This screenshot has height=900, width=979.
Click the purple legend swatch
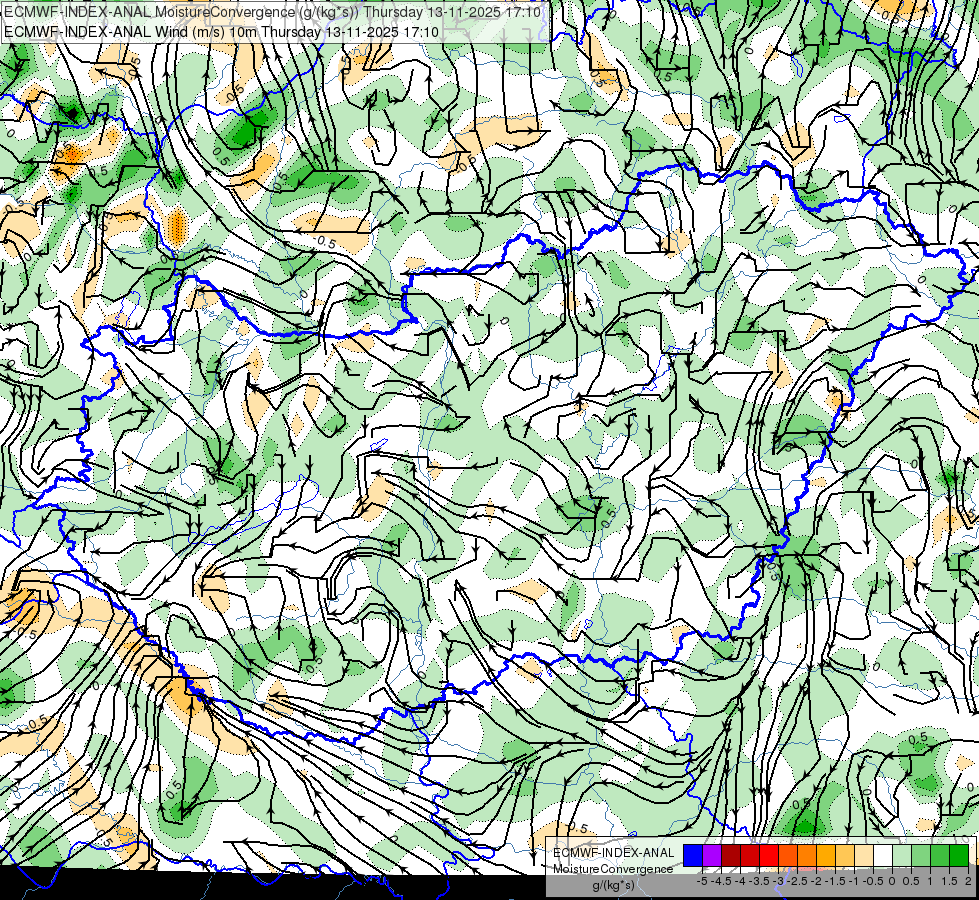pyautogui.click(x=712, y=855)
